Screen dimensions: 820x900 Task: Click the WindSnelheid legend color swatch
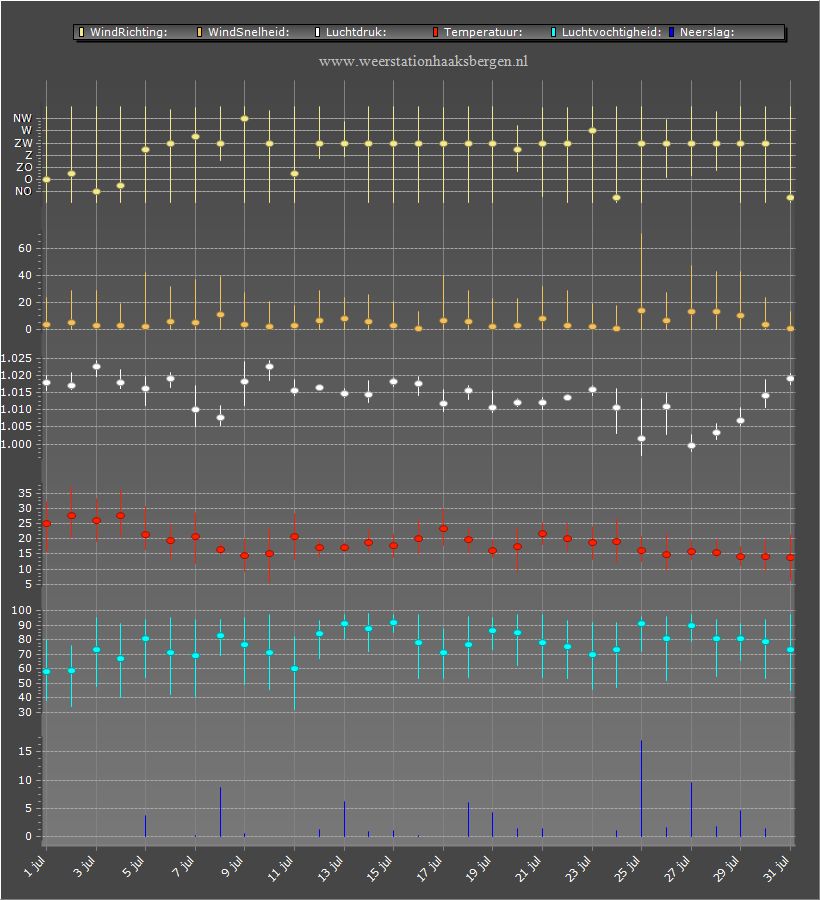coord(200,32)
